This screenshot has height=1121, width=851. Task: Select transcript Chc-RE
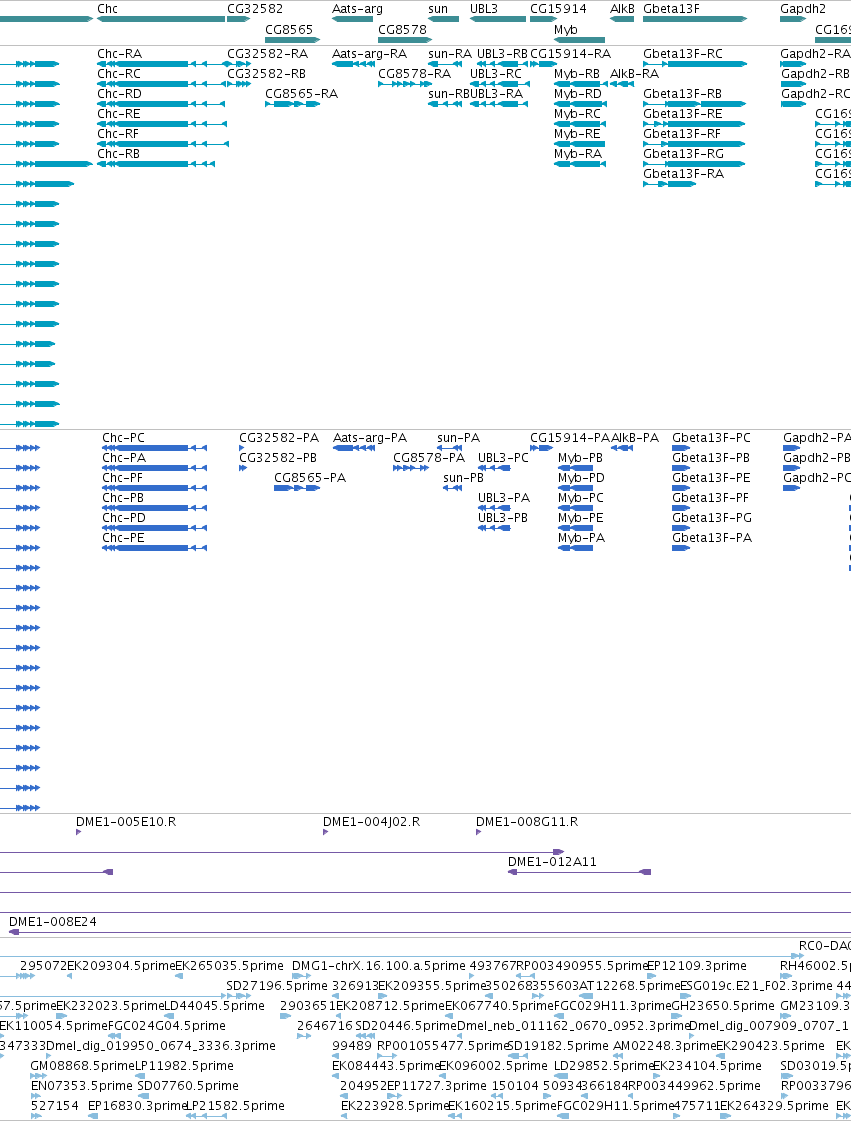(119, 114)
